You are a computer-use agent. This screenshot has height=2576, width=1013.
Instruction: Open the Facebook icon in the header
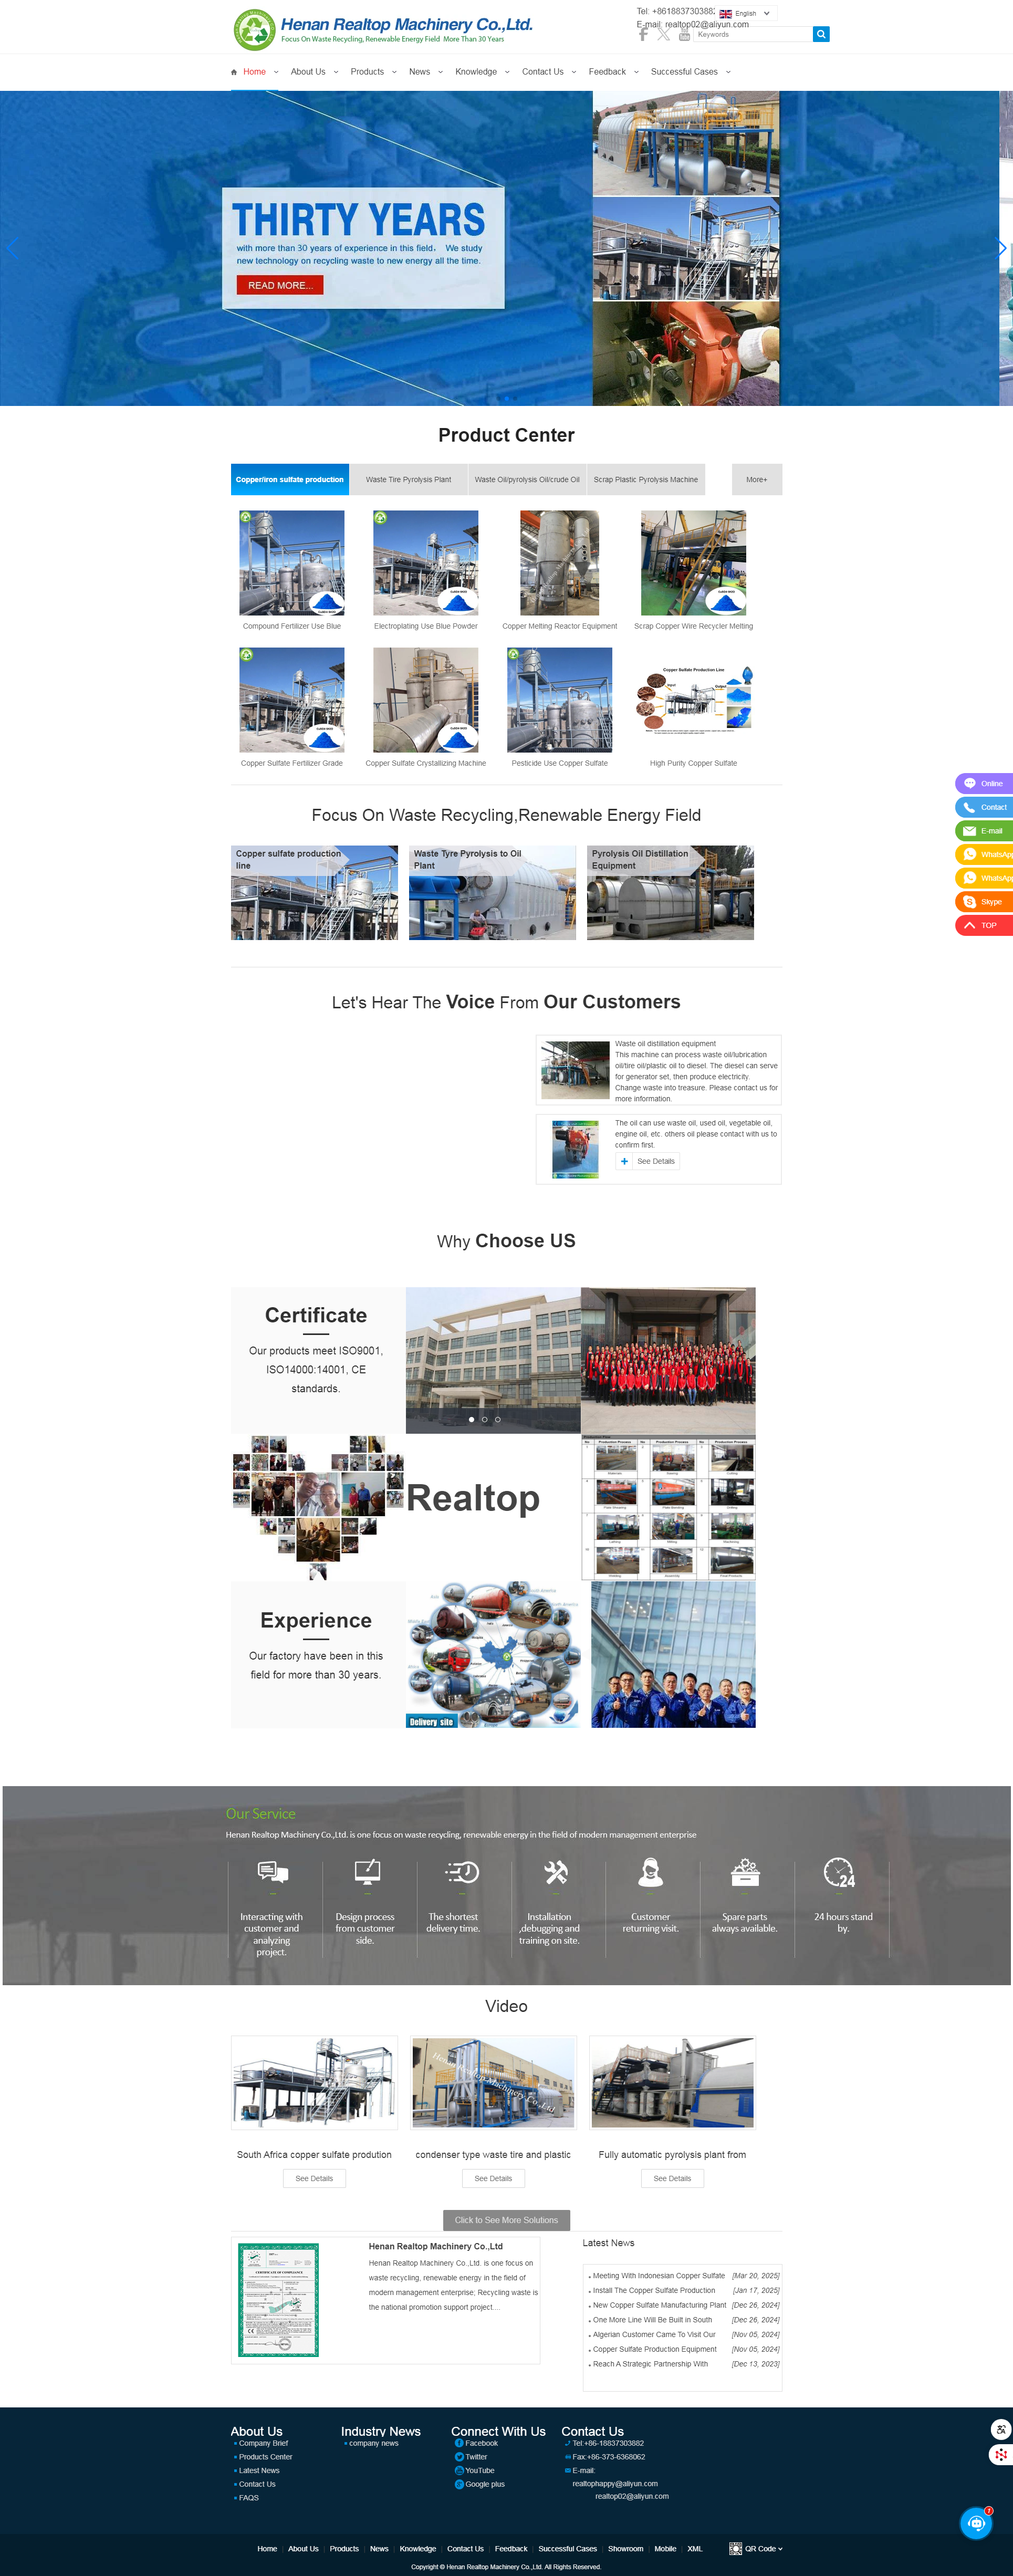pos(643,34)
